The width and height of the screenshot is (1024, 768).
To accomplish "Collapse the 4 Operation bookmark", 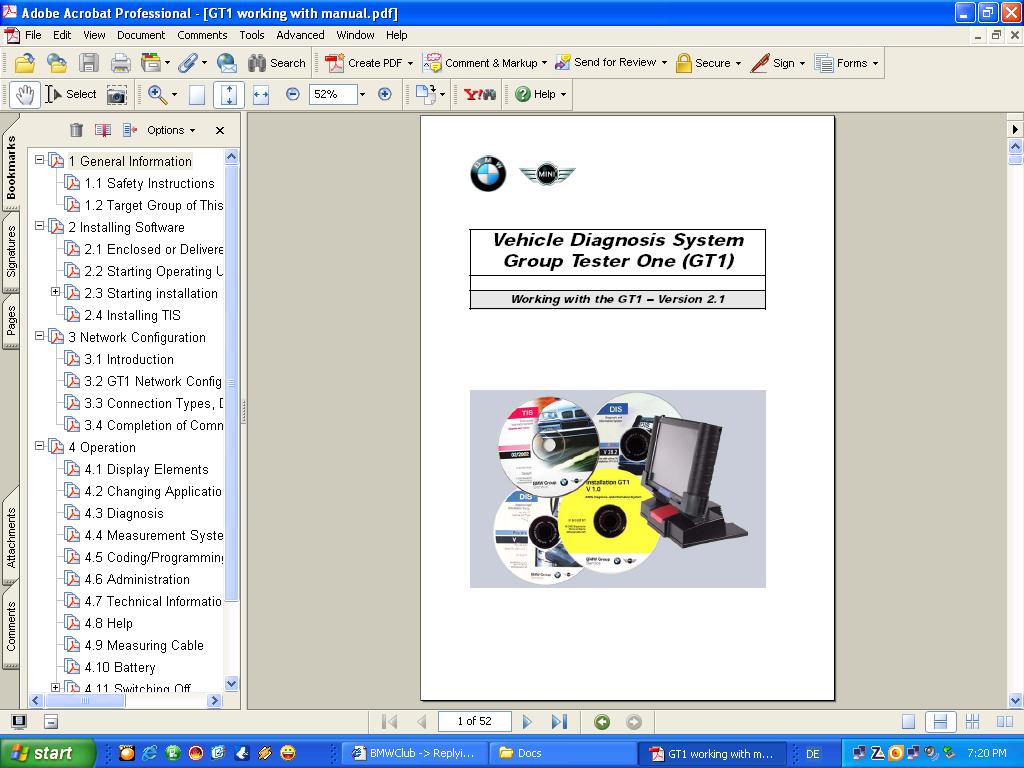I will pos(39,445).
